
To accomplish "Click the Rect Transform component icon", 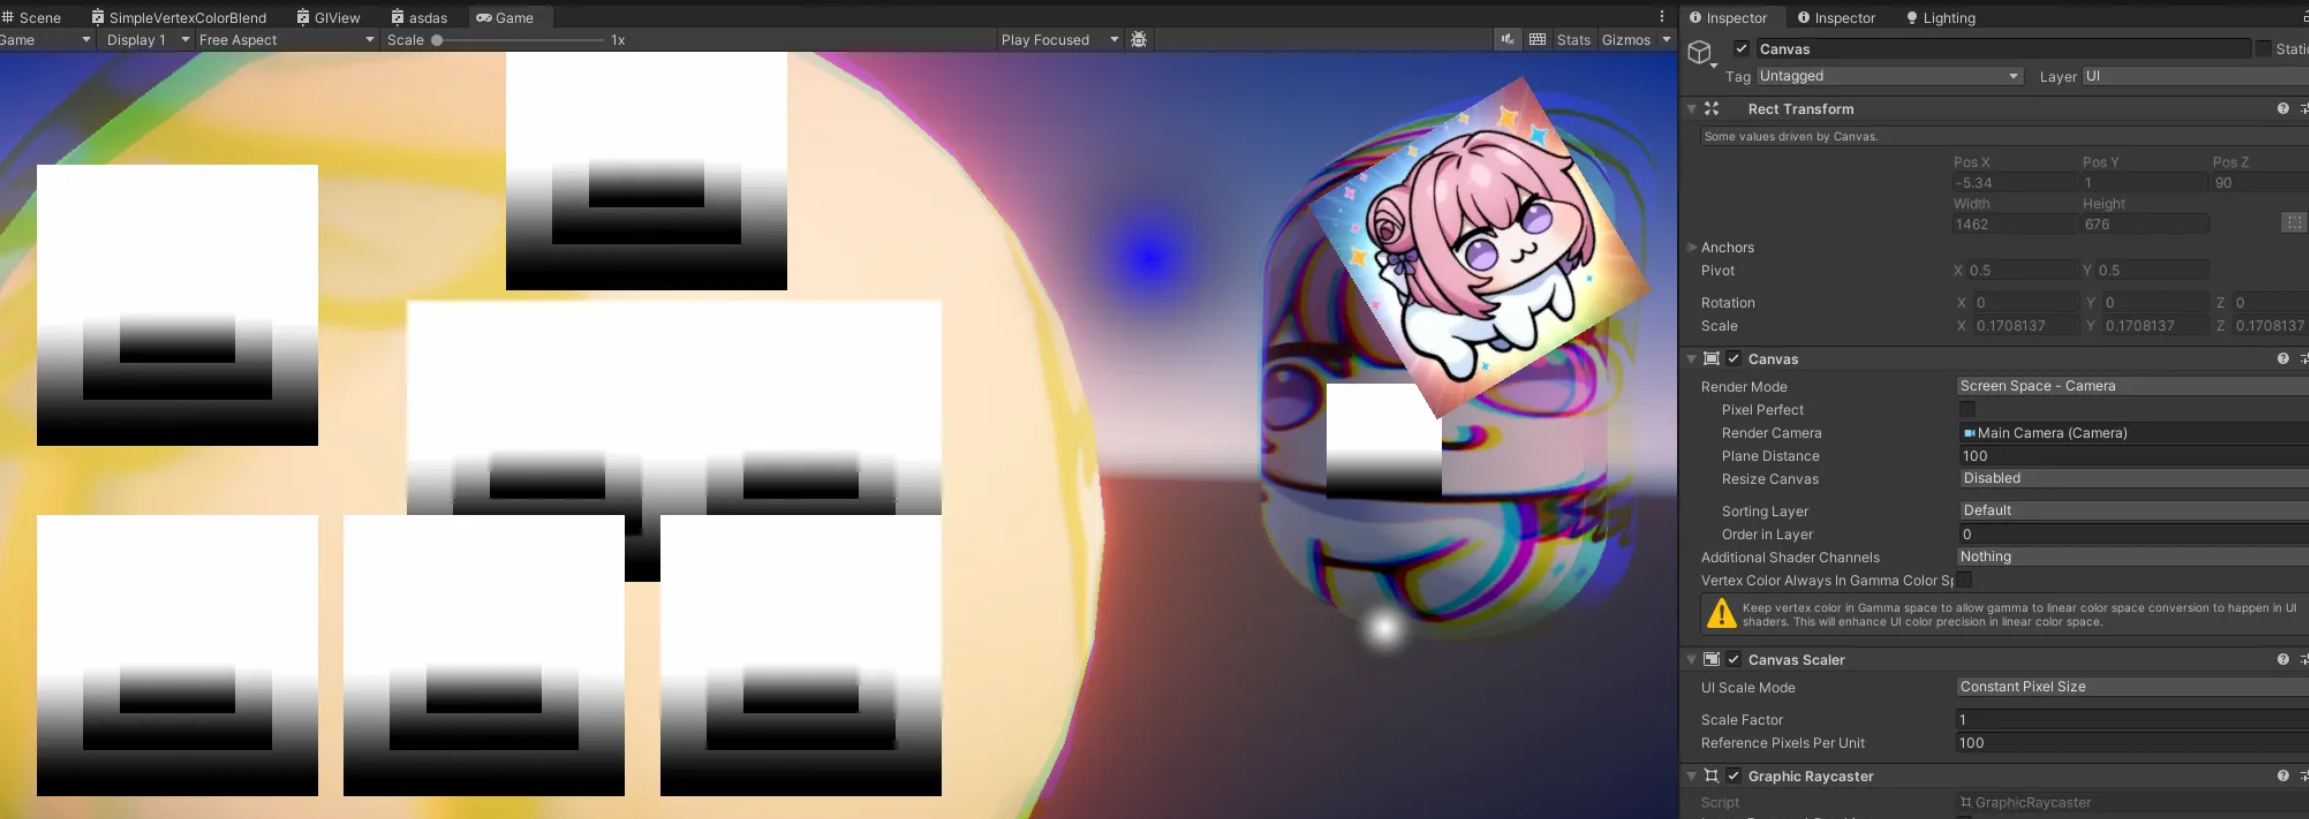I will pos(1712,109).
